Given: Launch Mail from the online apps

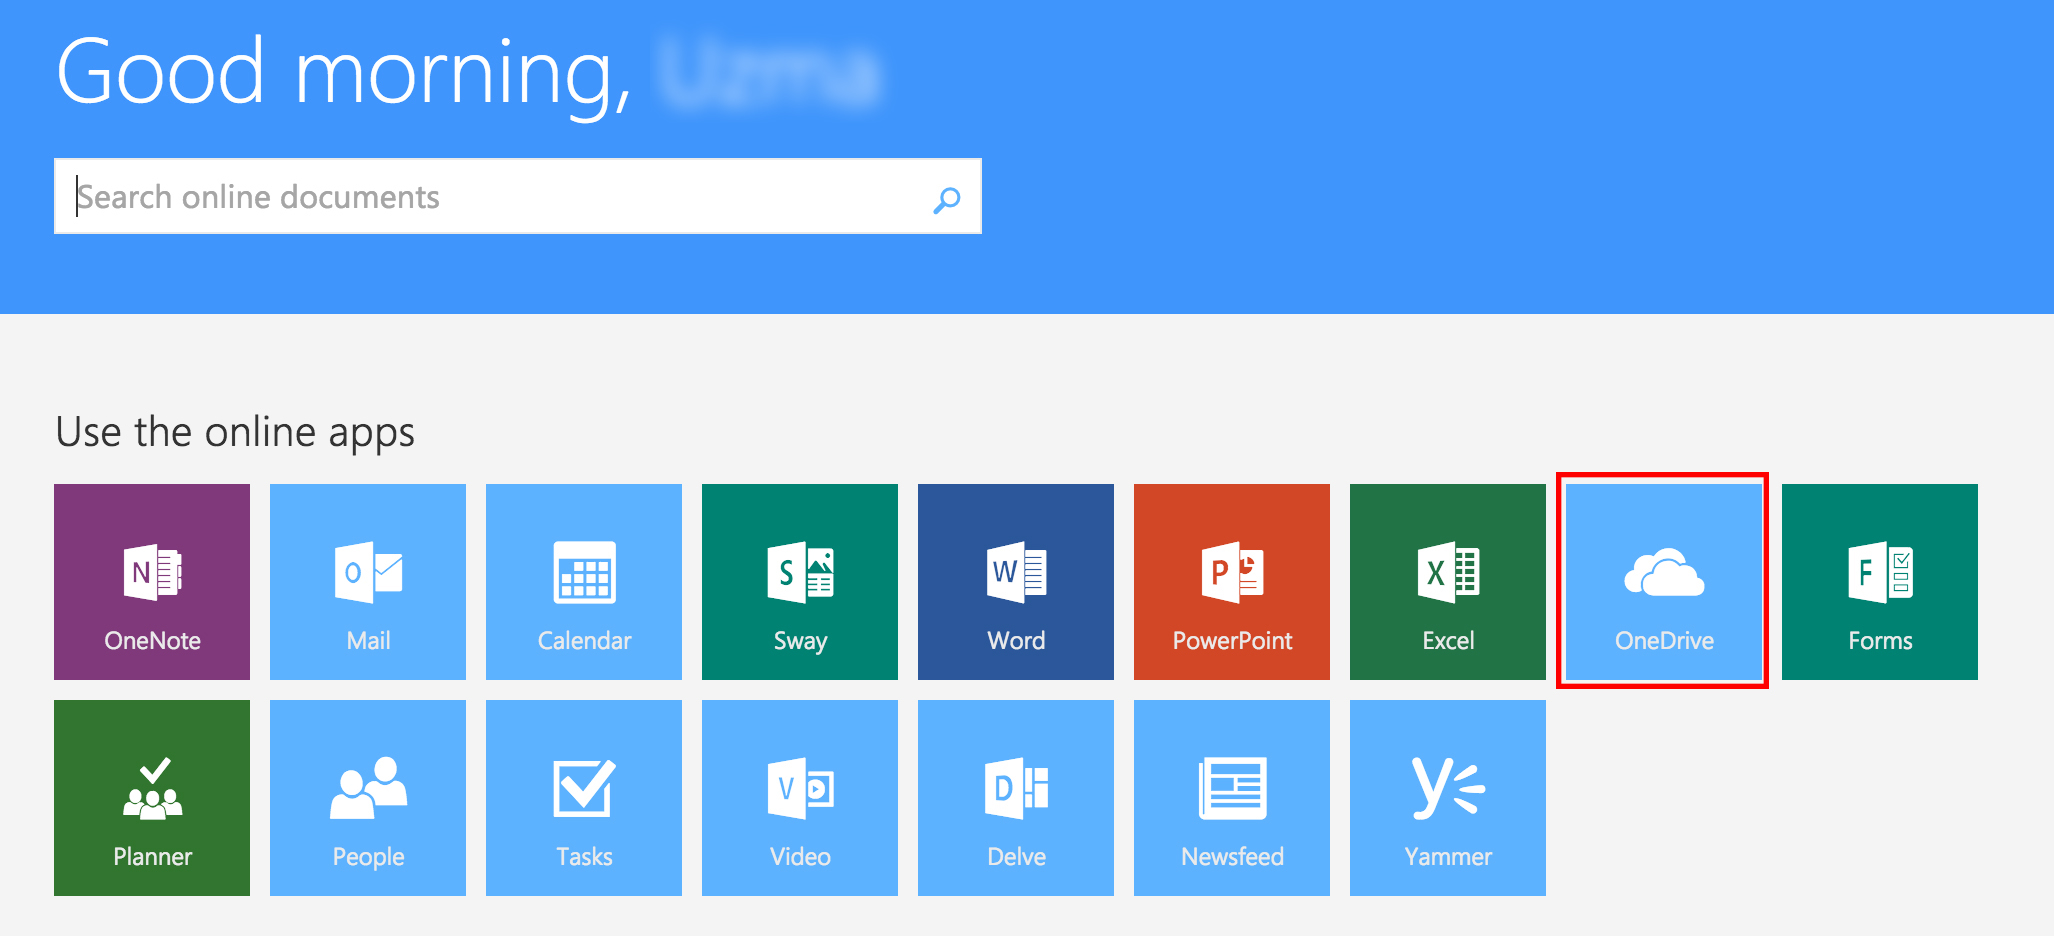Looking at the screenshot, I should [x=368, y=582].
